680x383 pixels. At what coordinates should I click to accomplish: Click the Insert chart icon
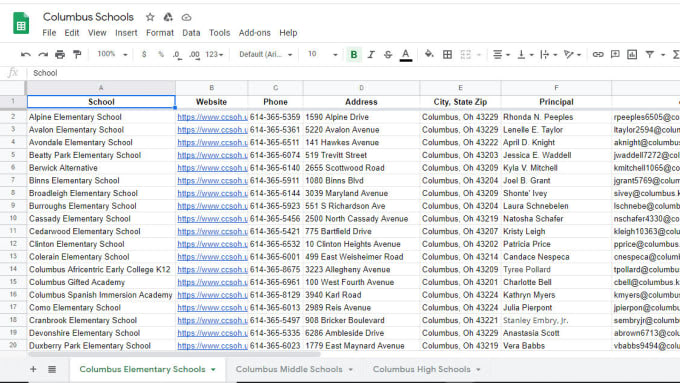pos(632,55)
